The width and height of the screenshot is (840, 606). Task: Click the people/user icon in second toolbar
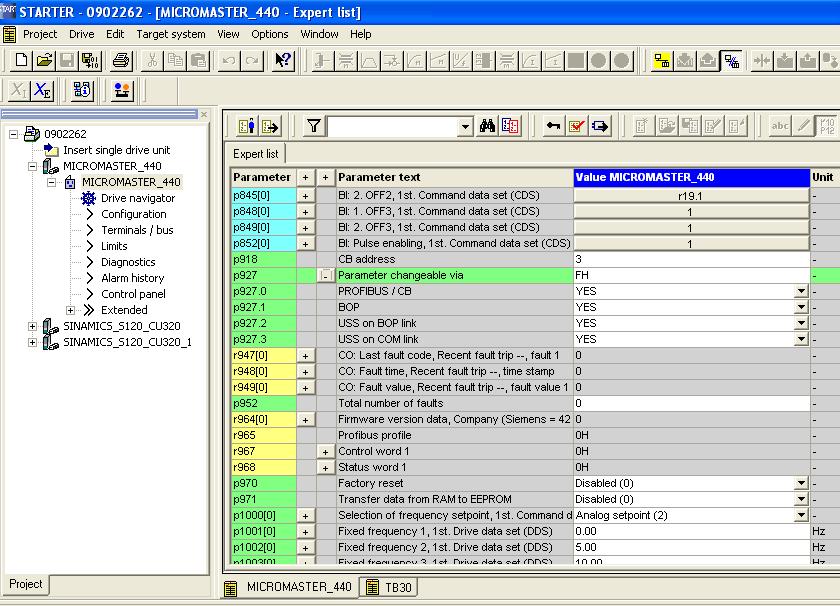(122, 90)
